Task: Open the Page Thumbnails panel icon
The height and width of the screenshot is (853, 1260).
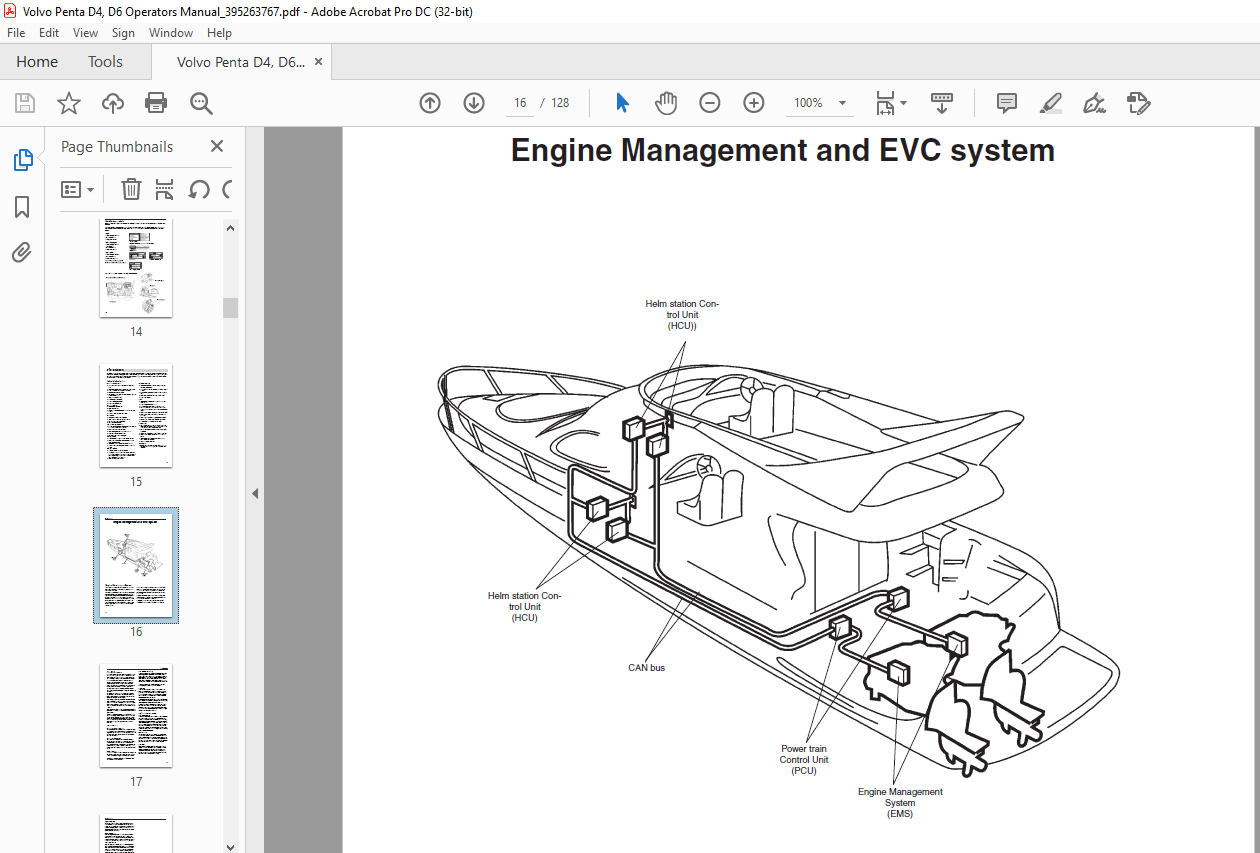Action: click(22, 160)
